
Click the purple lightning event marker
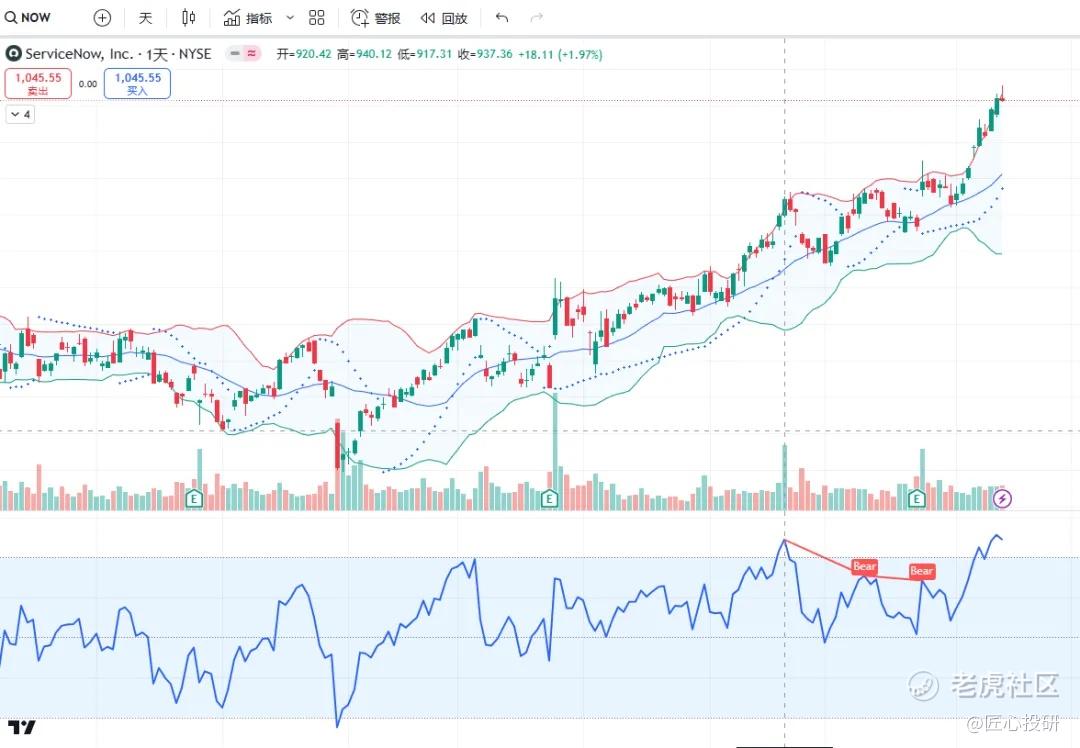pyautogui.click(x=1003, y=498)
